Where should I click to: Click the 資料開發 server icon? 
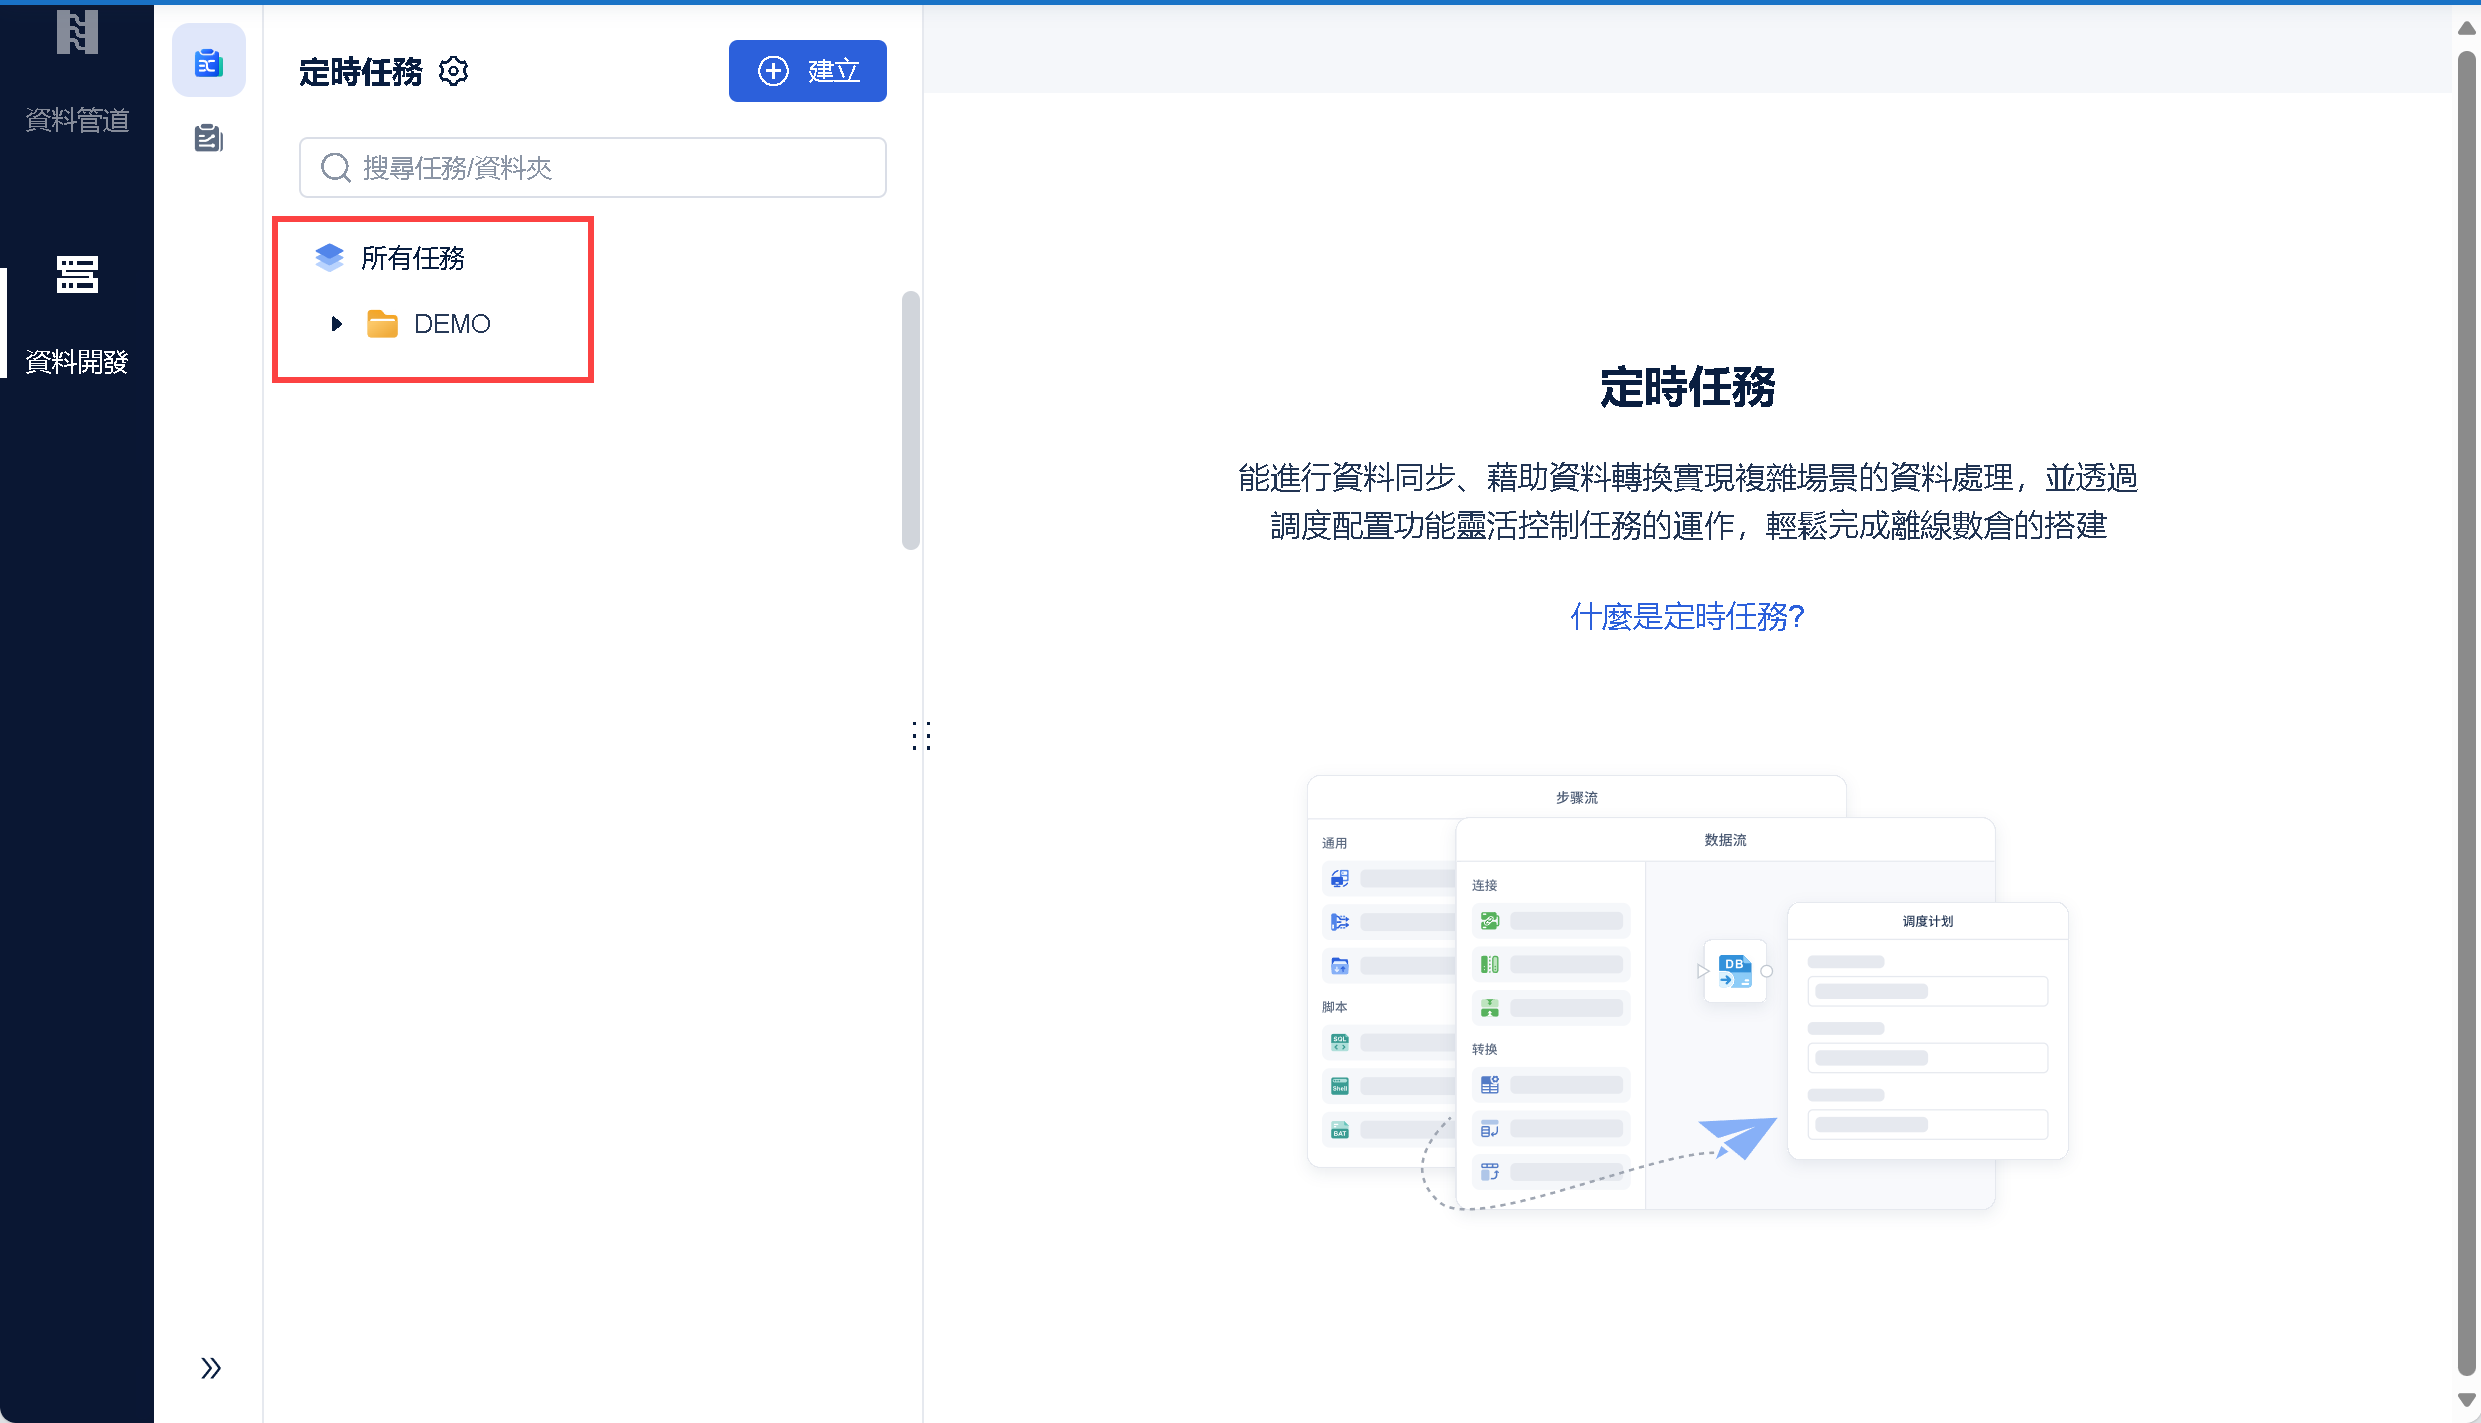tap(77, 274)
